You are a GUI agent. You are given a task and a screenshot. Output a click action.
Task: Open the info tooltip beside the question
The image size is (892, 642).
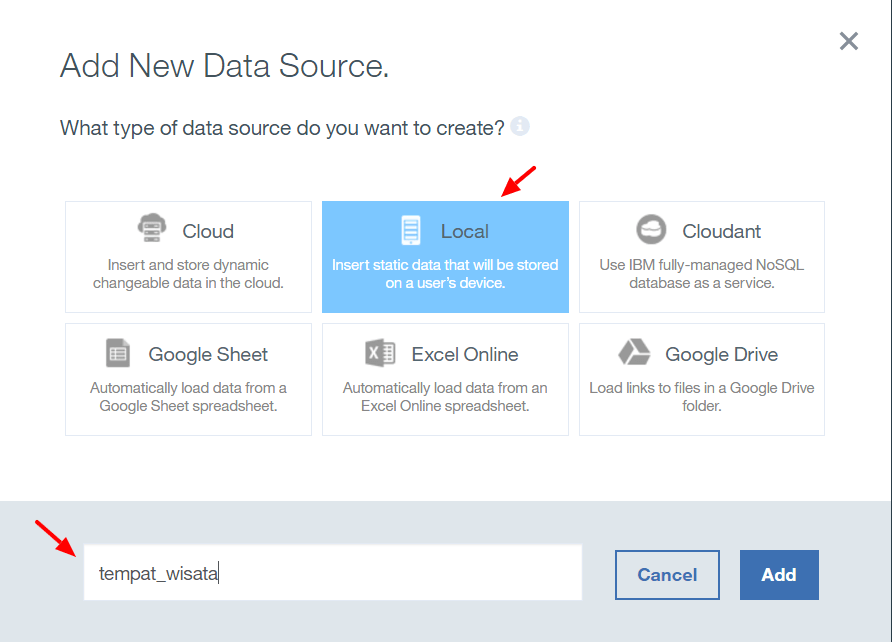[x=520, y=127]
